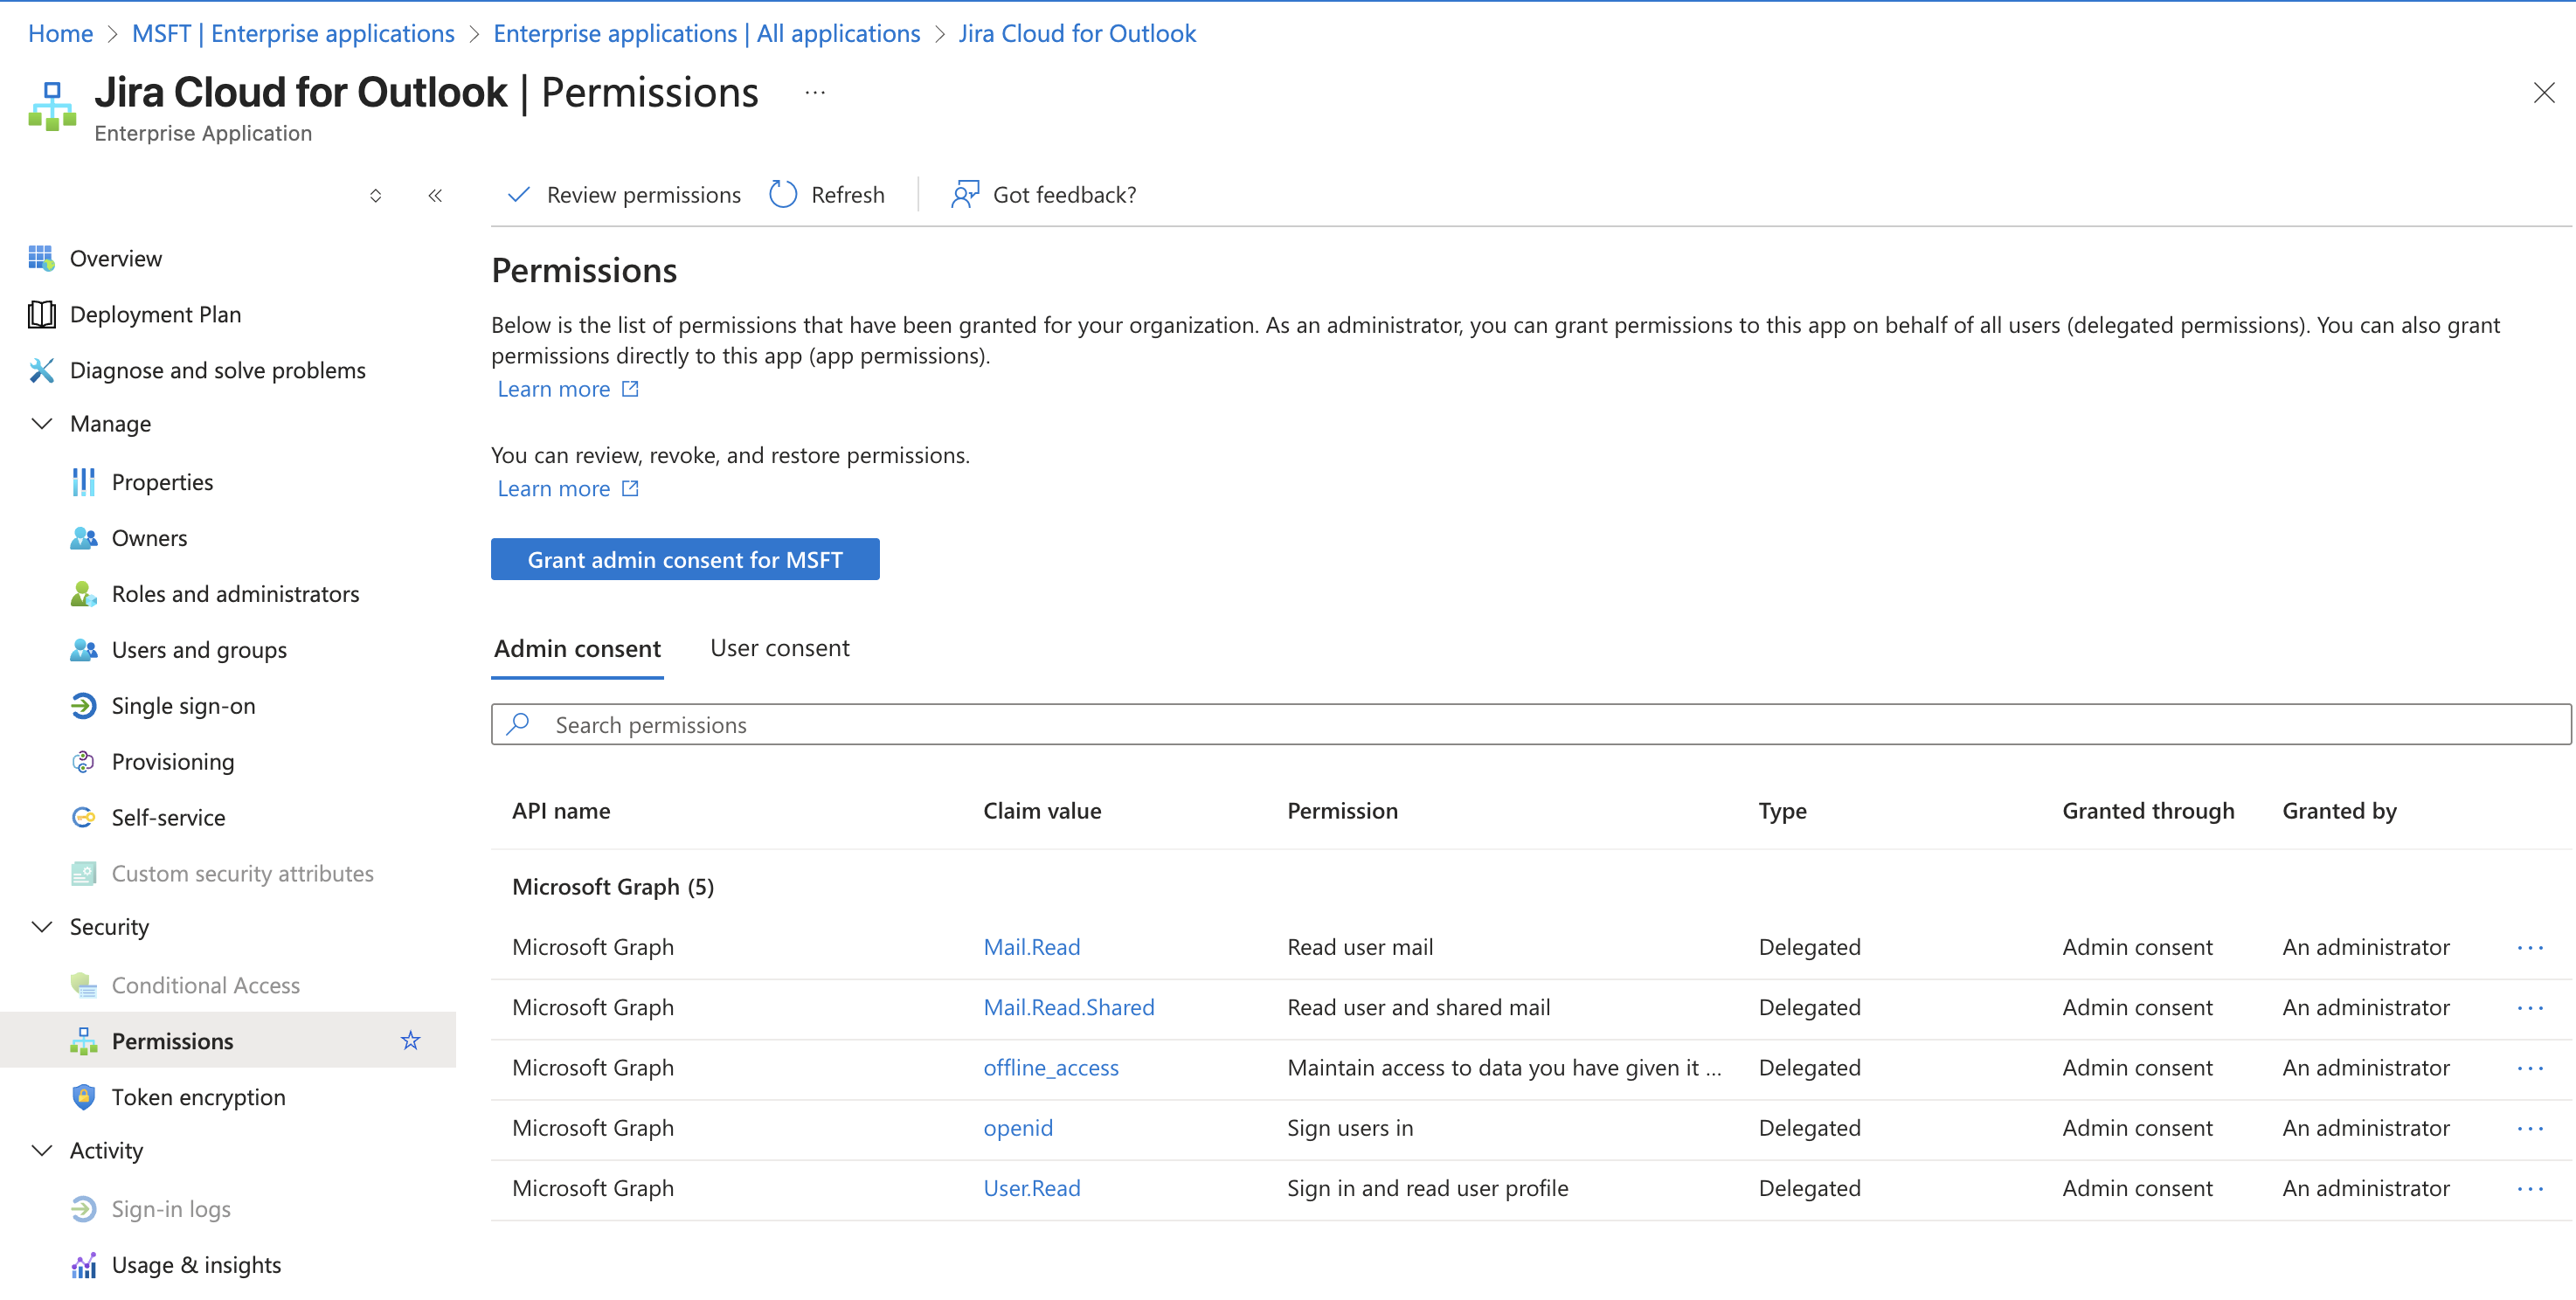Click the Diagnose and solve problems wrench icon
Screen dimensions: 2576x1300
(x=41, y=370)
